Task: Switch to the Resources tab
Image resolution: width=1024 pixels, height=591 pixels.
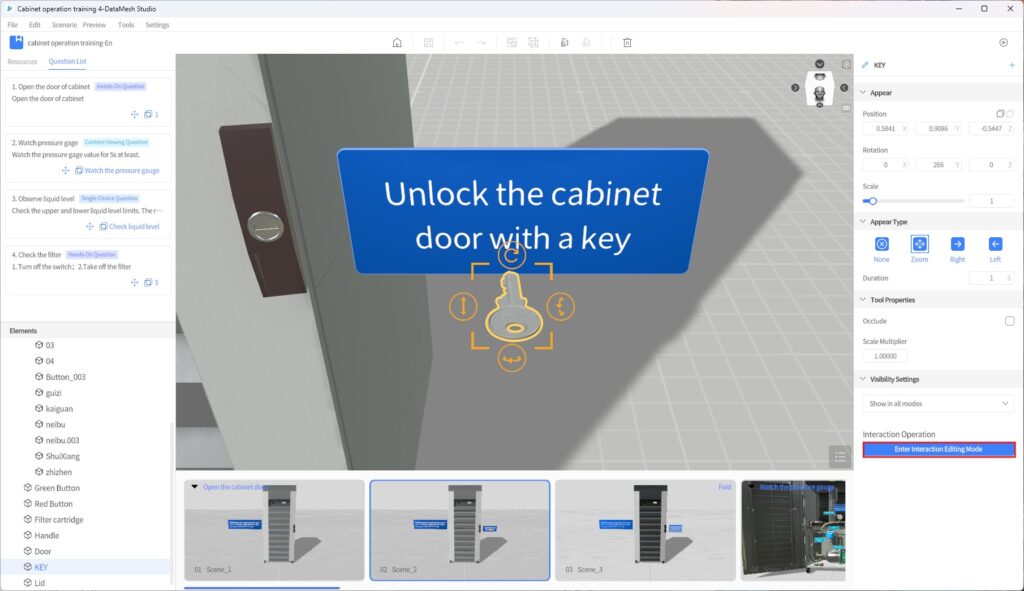Action: click(22, 62)
